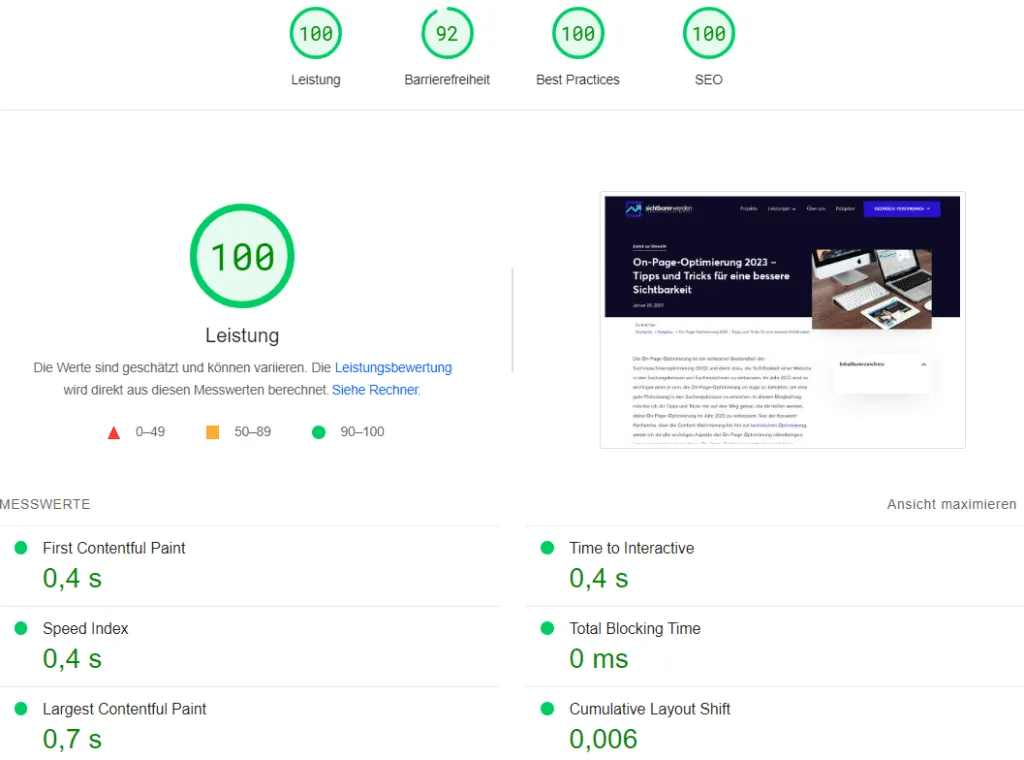Click the green dot beside Largest Contentful Paint
1024x760 pixels.
pyautogui.click(x=21, y=708)
